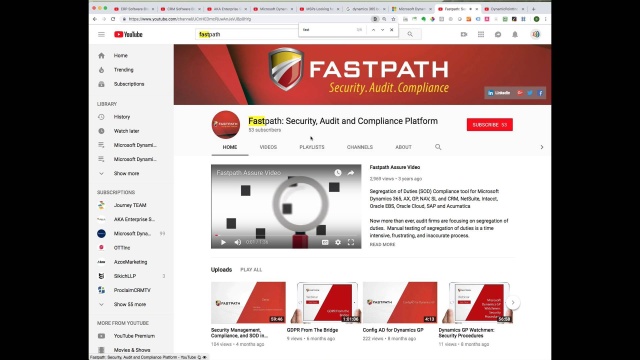
Task: Open the account avatar menu
Action: pos(536,35)
